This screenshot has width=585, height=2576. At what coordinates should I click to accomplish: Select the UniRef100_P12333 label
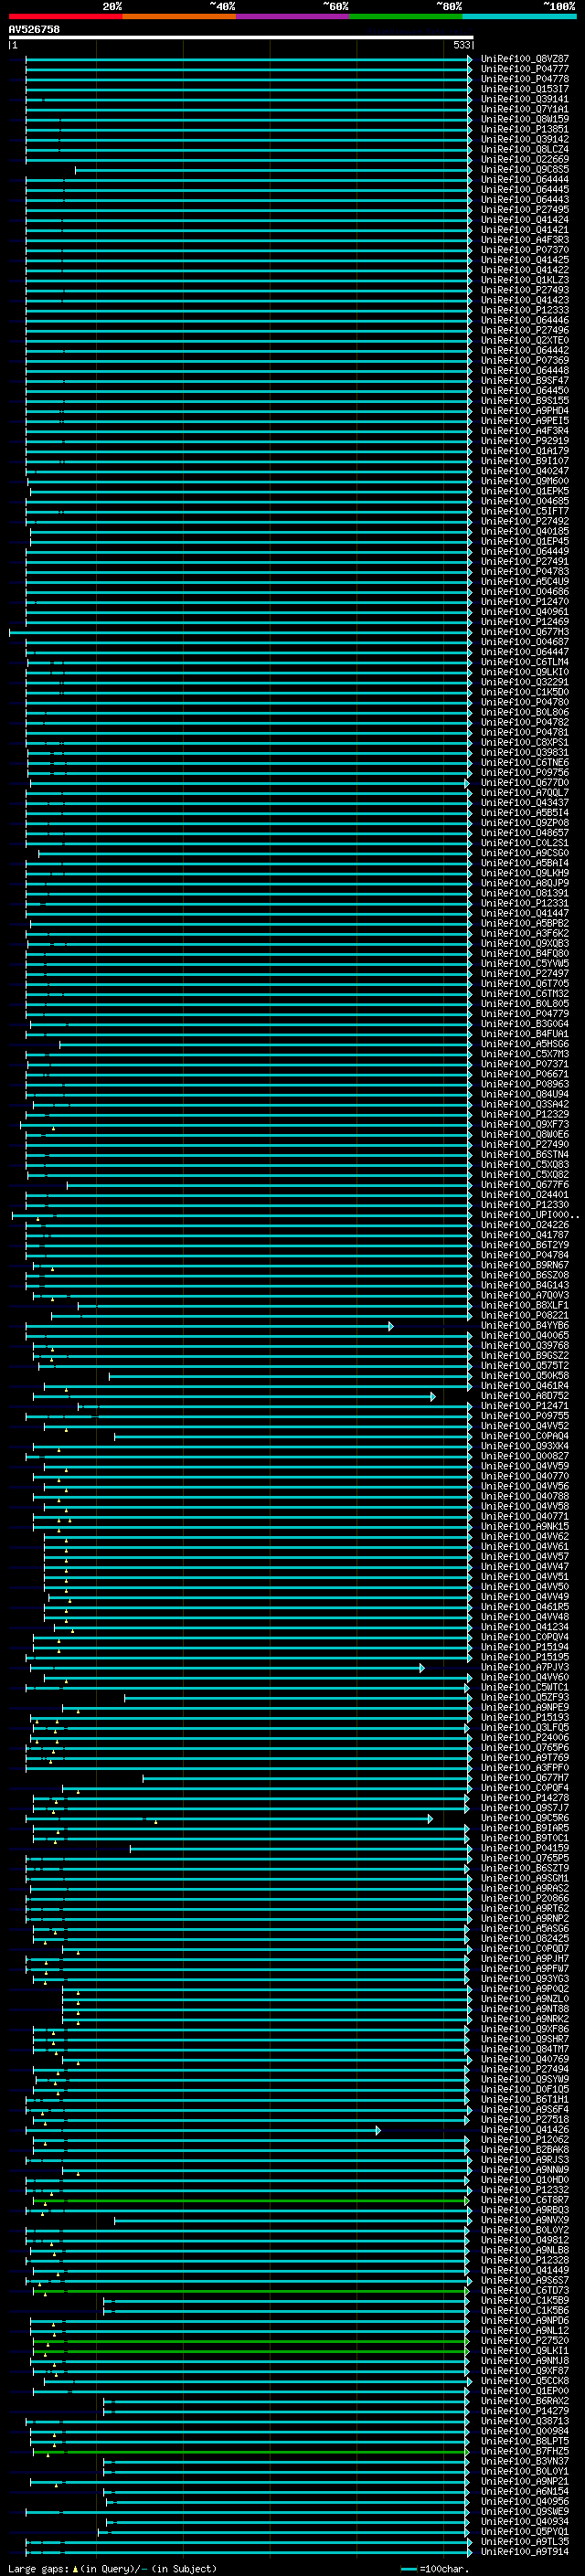525,310
